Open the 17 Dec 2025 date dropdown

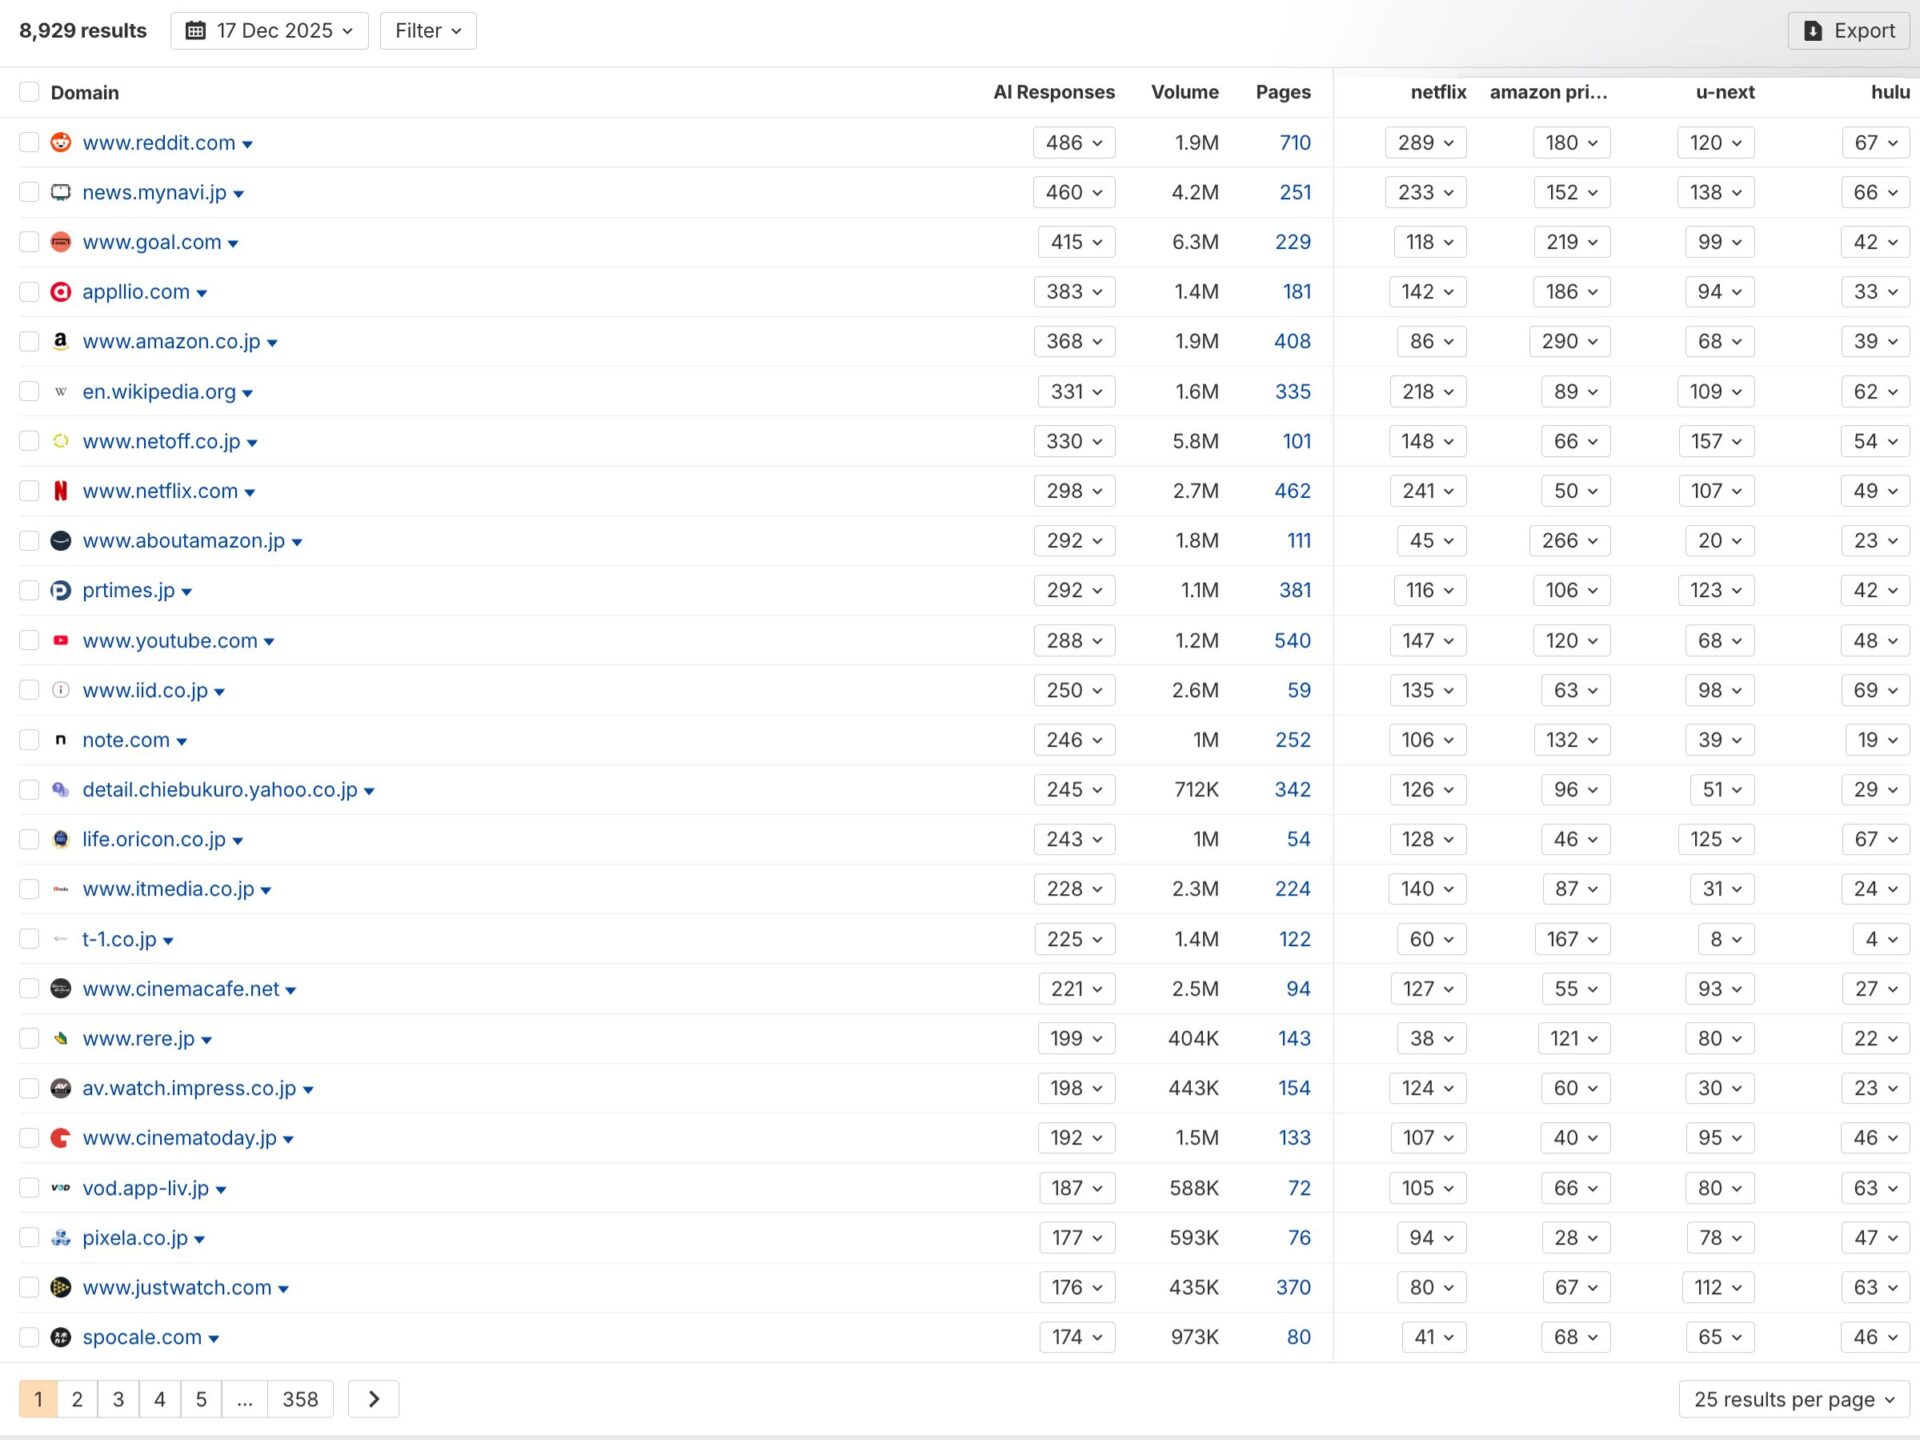[268, 30]
